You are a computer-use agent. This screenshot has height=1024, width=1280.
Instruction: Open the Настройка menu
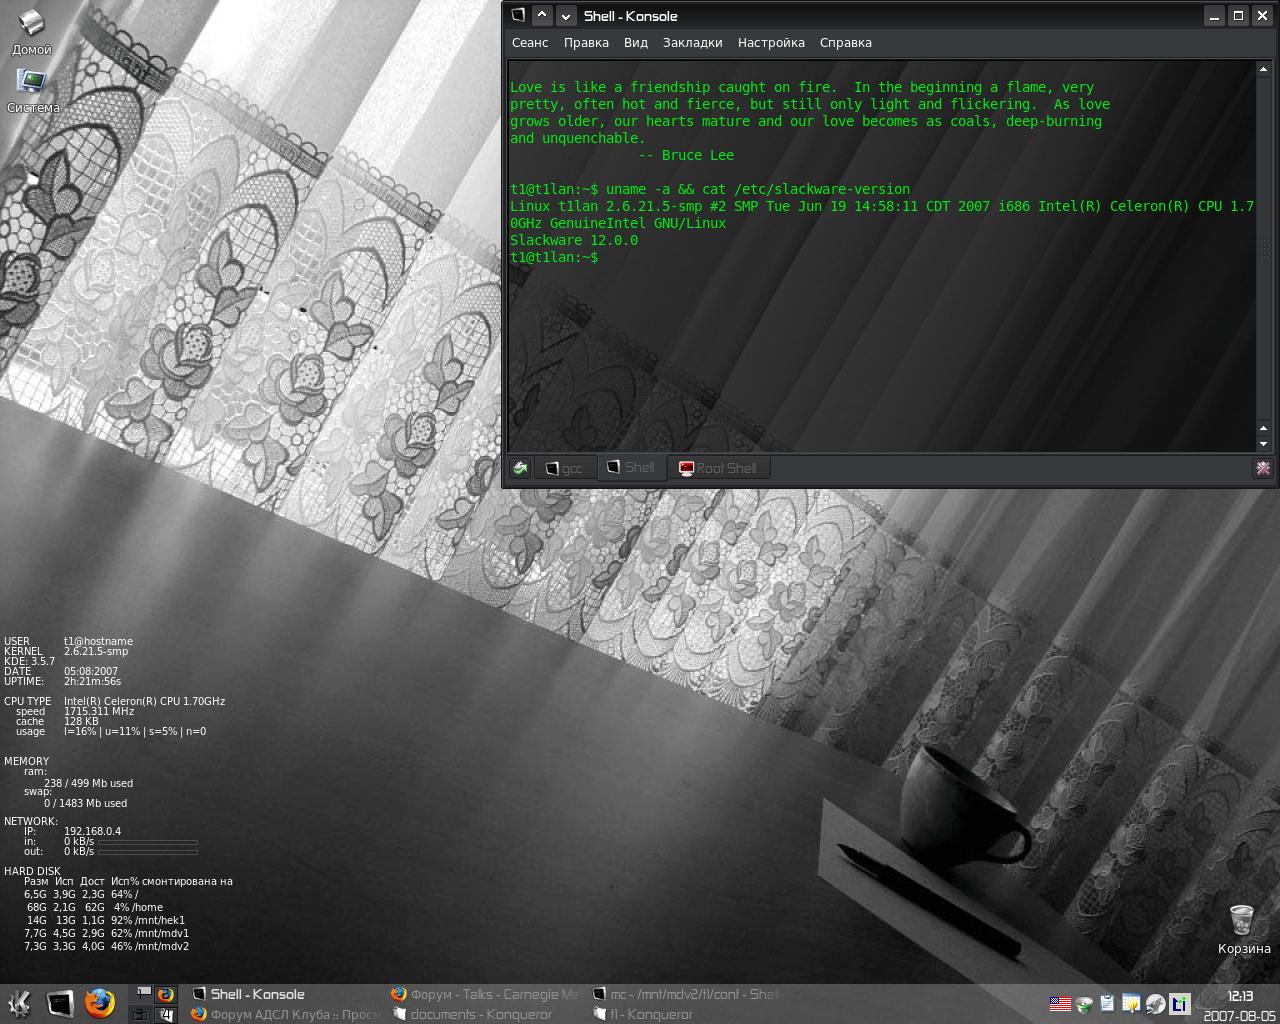tap(771, 43)
